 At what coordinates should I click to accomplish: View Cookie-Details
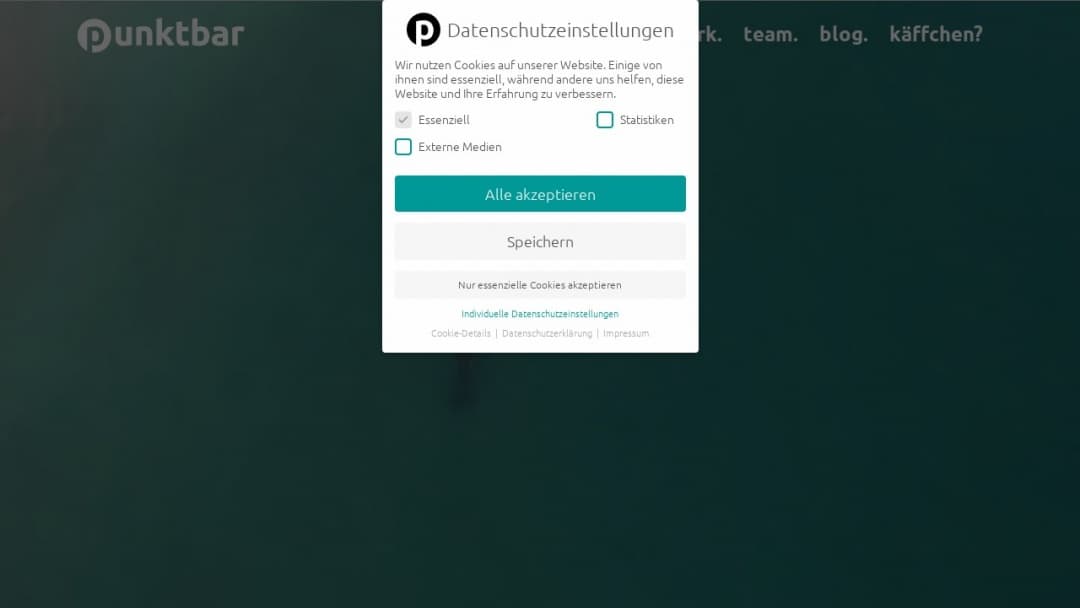coord(461,333)
